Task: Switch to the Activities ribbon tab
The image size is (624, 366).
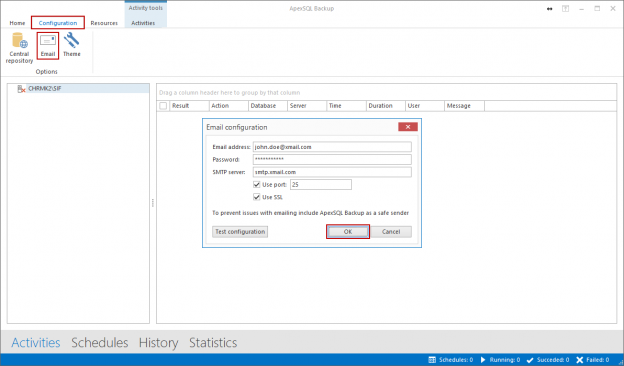Action: (x=143, y=23)
